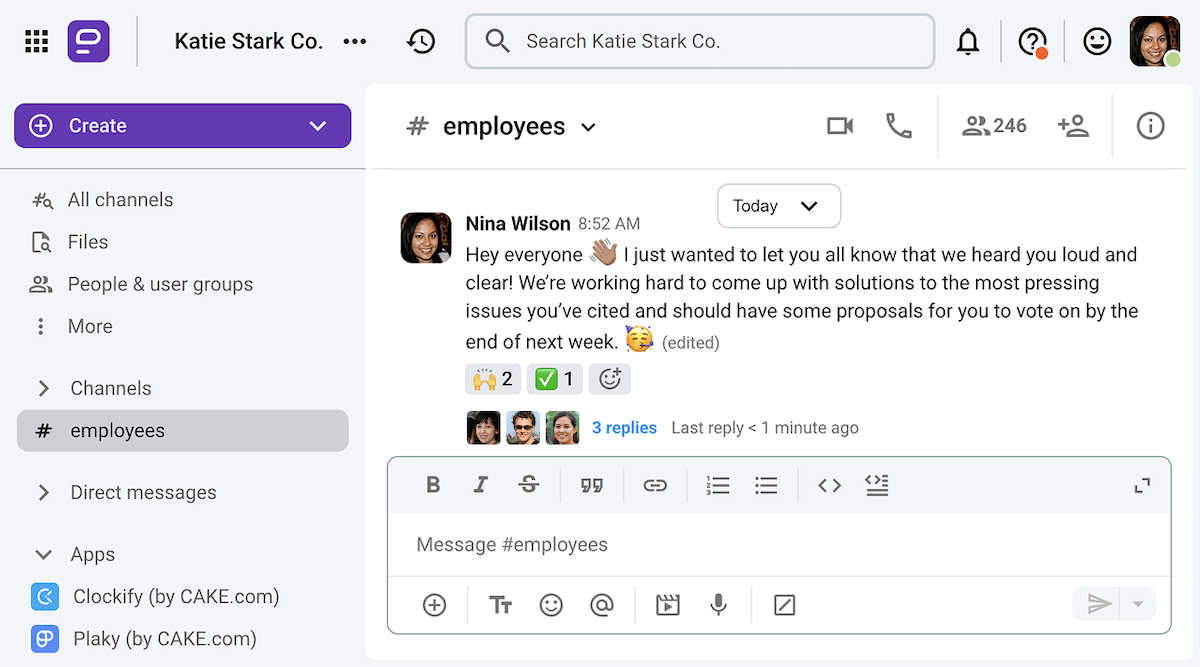The height and width of the screenshot is (667, 1200).
Task: Add a new reaction with the smiley icon
Action: click(x=610, y=378)
